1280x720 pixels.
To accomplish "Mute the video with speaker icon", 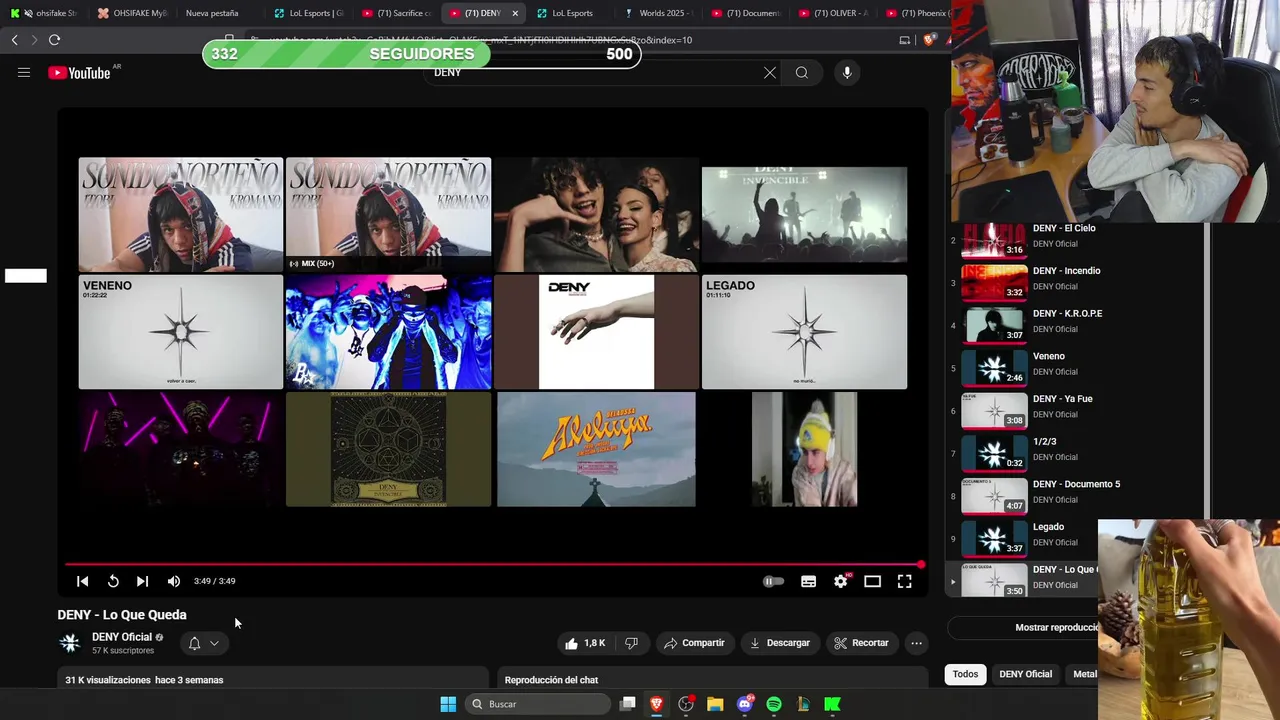I will coord(174,581).
